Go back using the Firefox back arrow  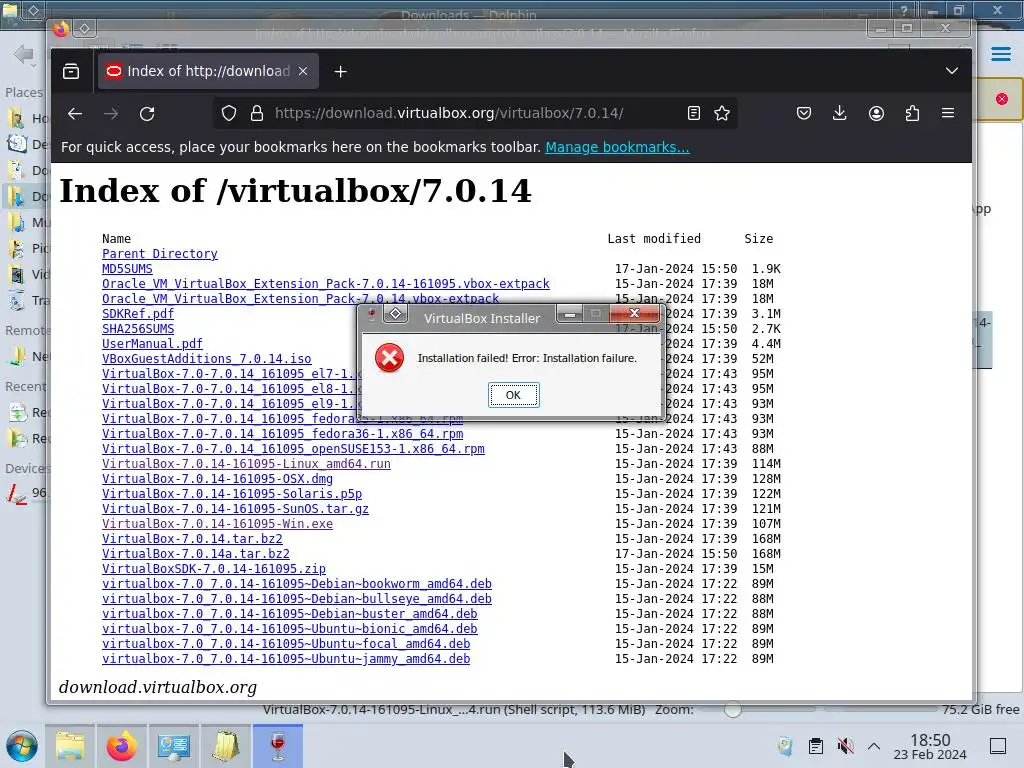coord(75,114)
